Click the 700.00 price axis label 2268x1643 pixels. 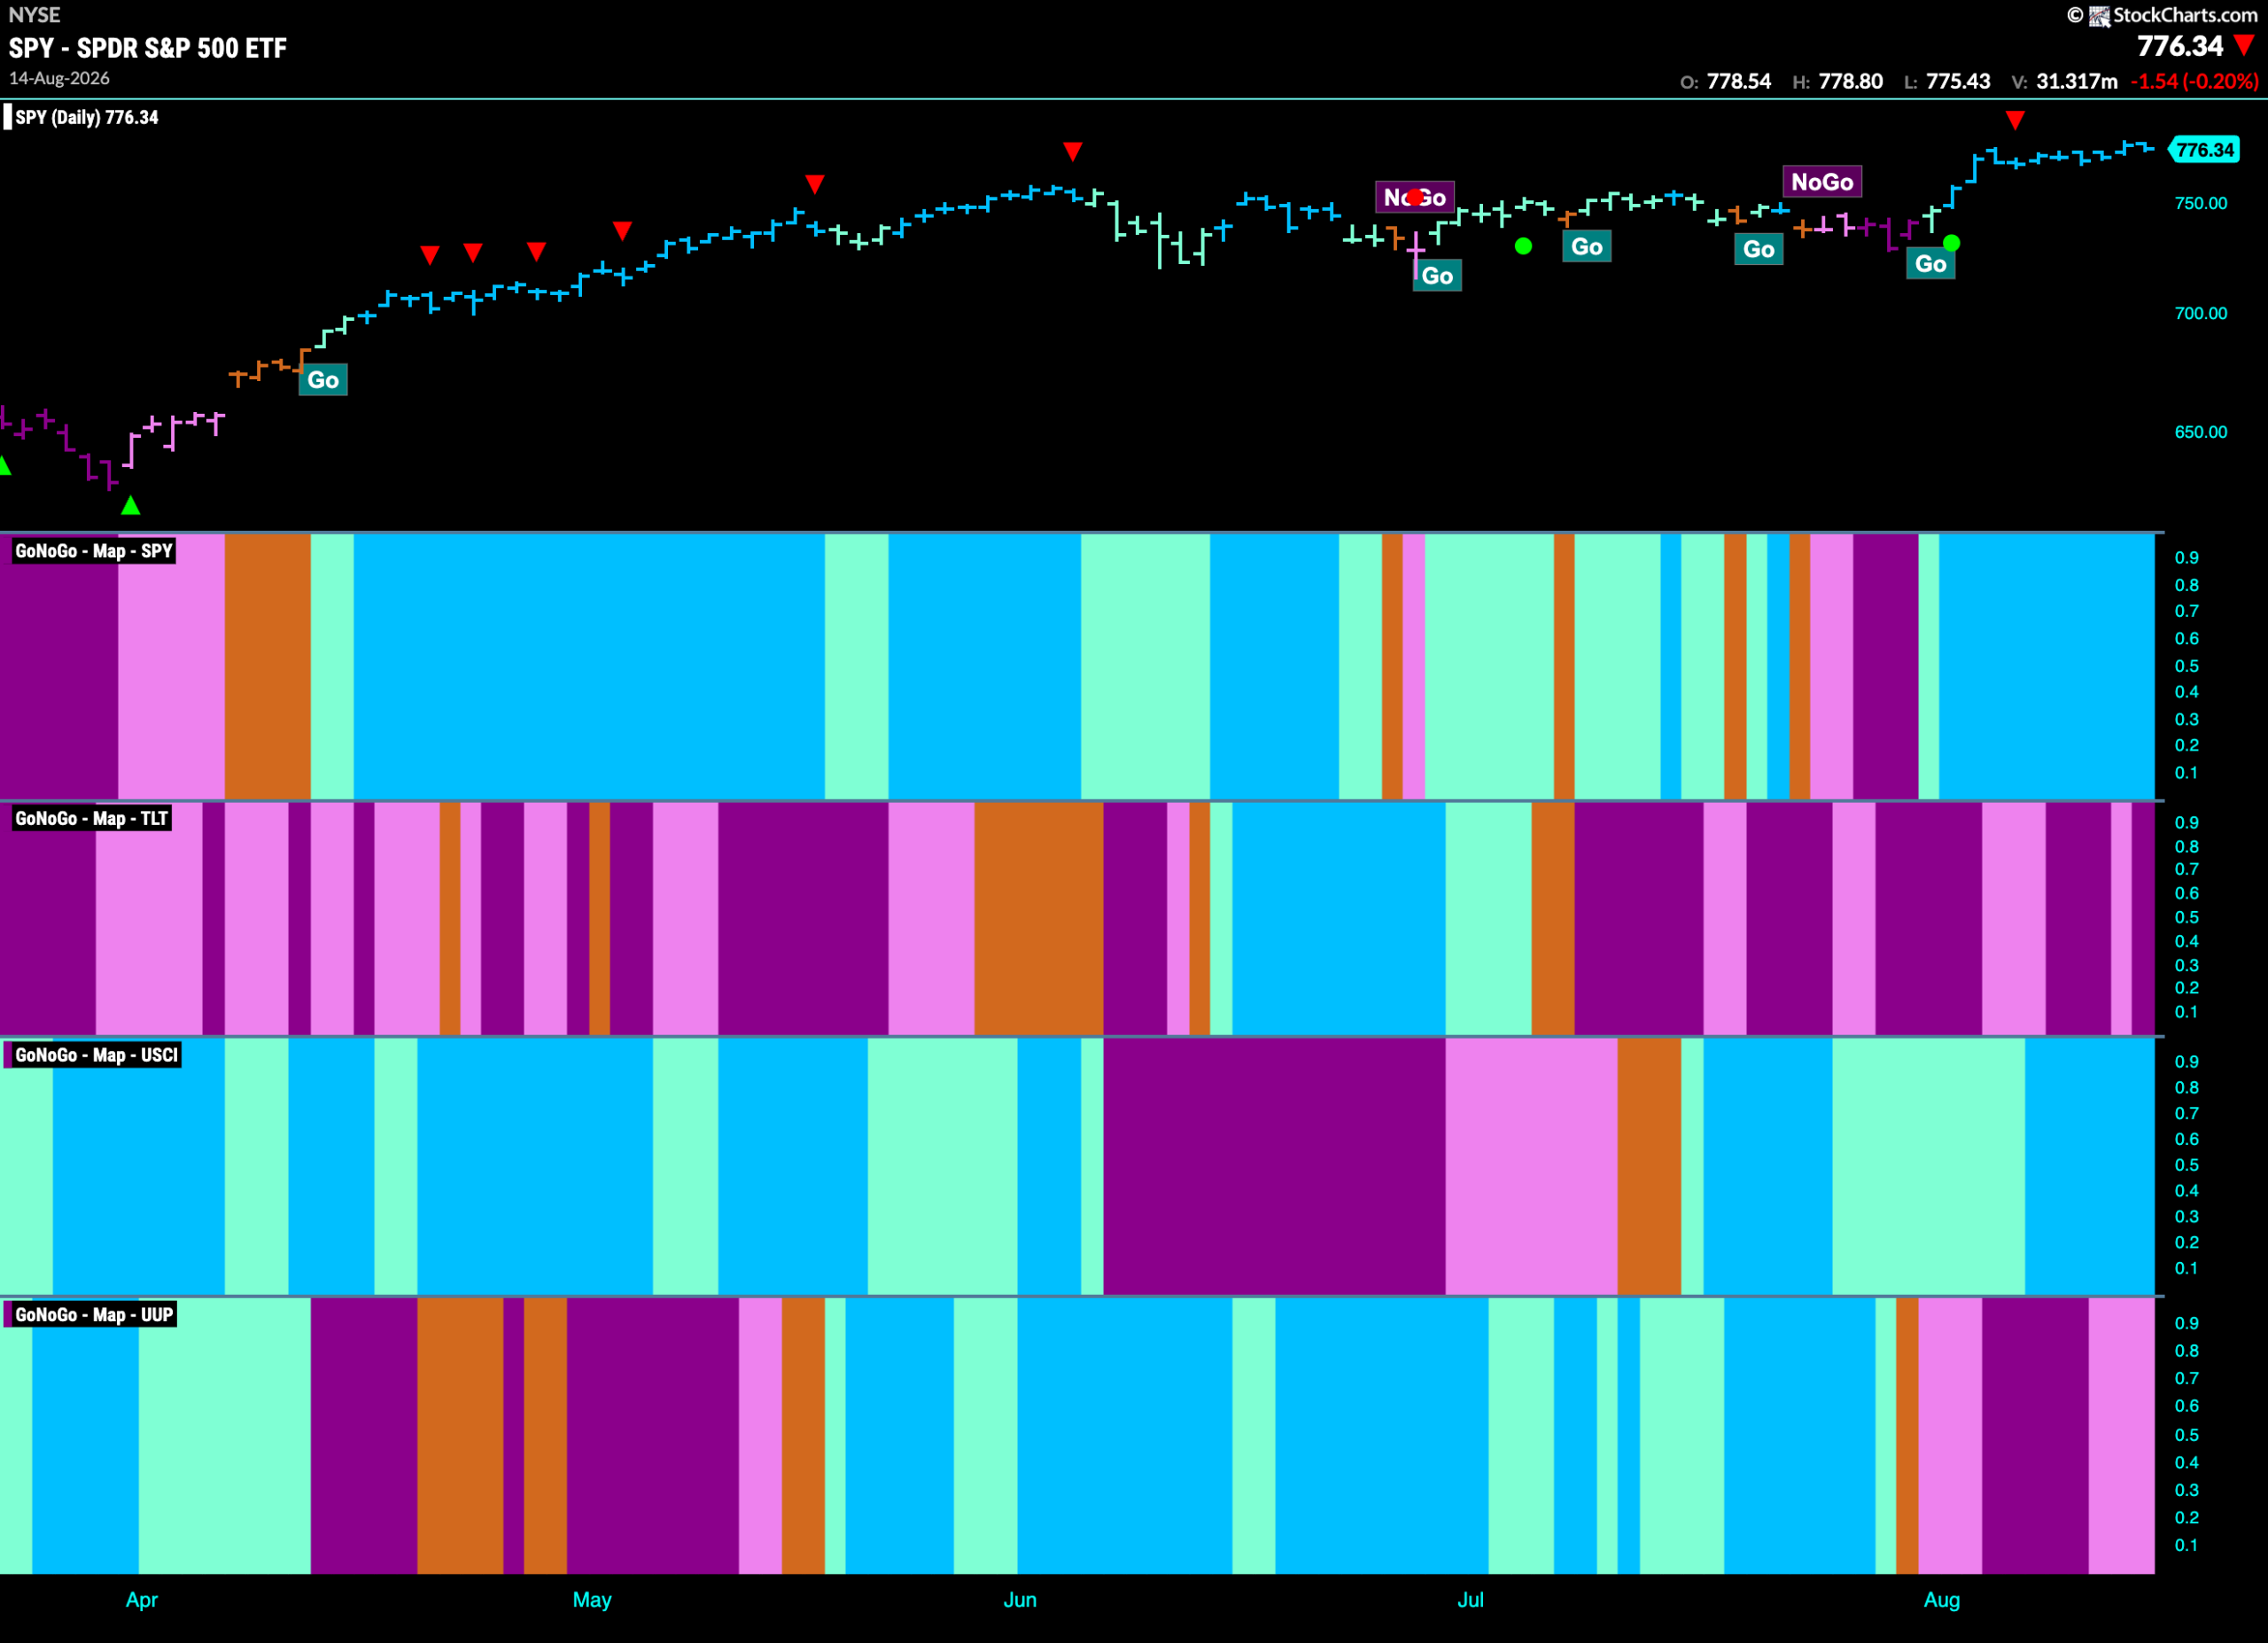click(2201, 313)
